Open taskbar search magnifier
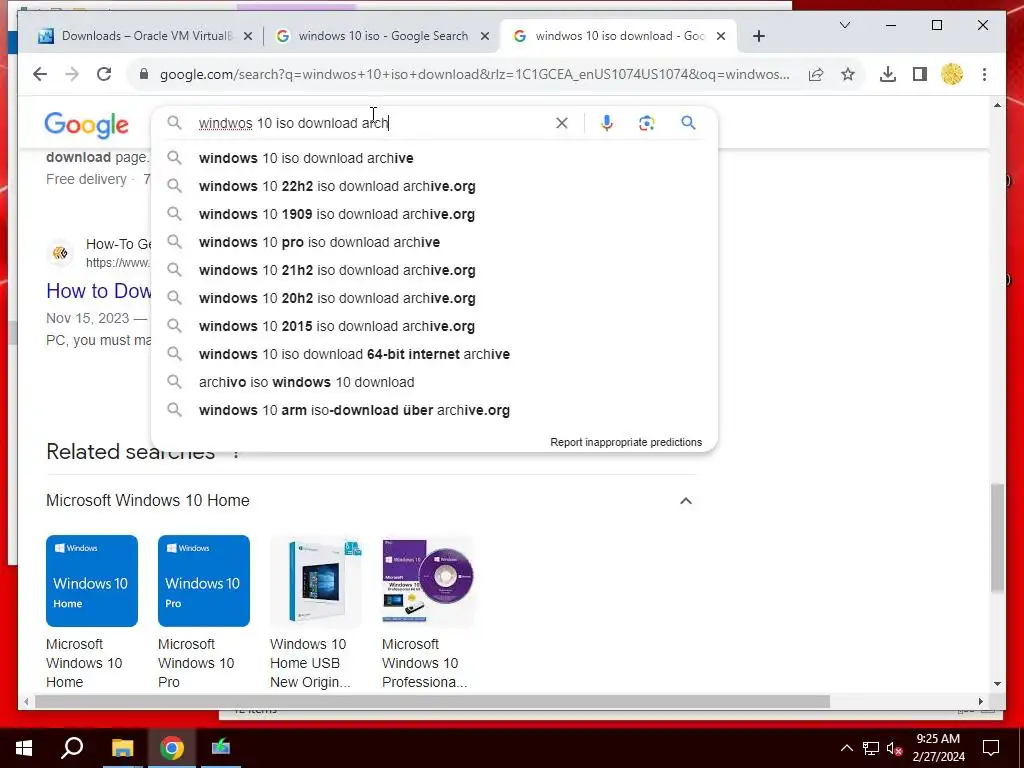1024x768 pixels. 72,748
